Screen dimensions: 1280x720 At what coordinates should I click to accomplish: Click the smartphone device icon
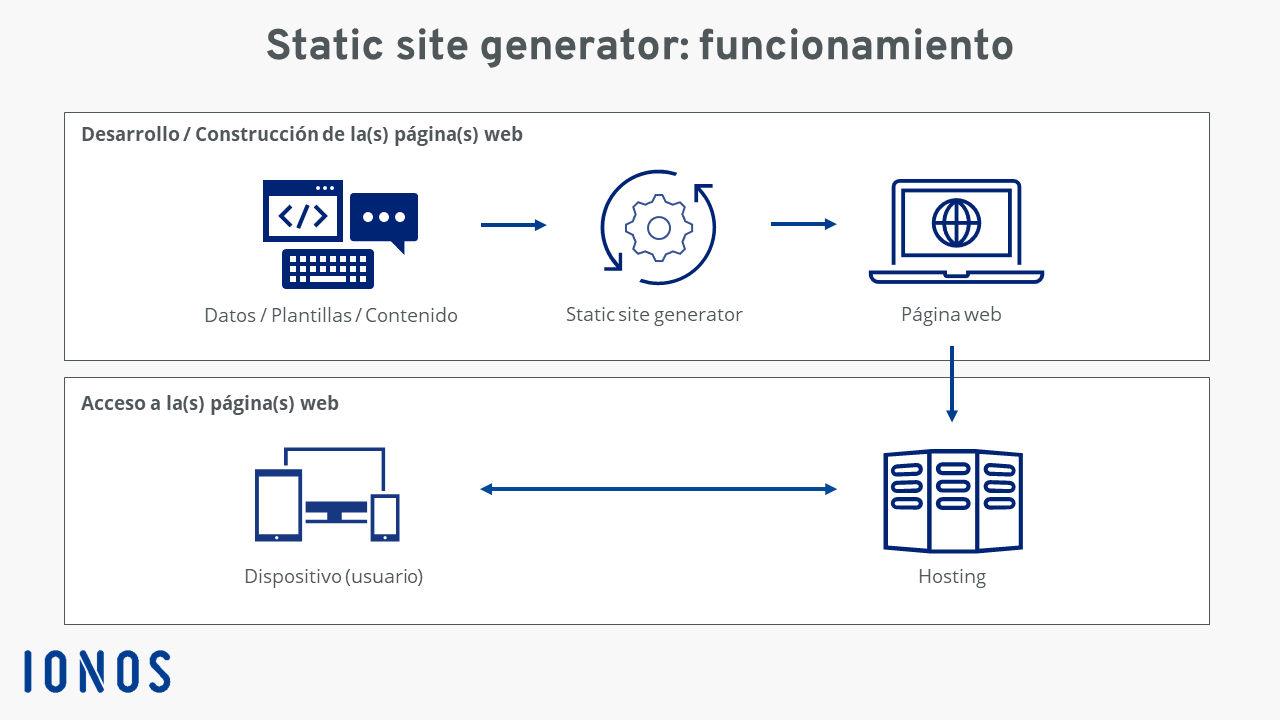point(385,517)
